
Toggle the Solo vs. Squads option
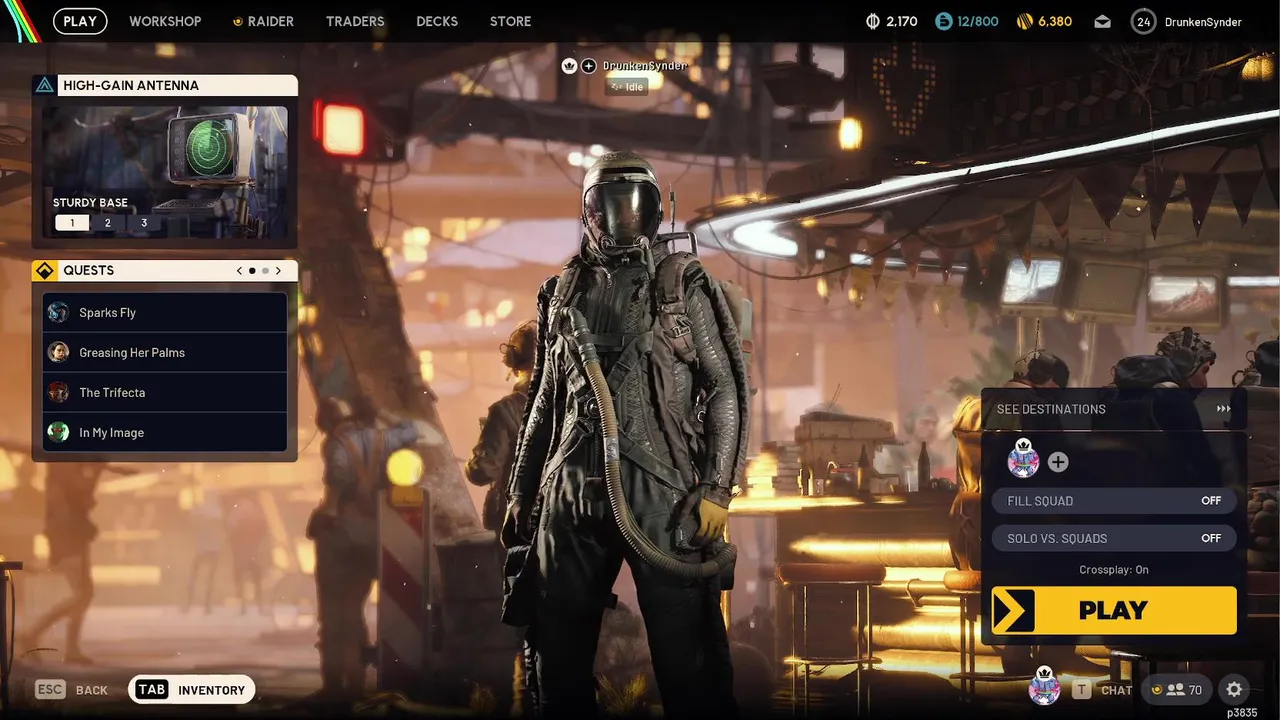coord(1114,538)
